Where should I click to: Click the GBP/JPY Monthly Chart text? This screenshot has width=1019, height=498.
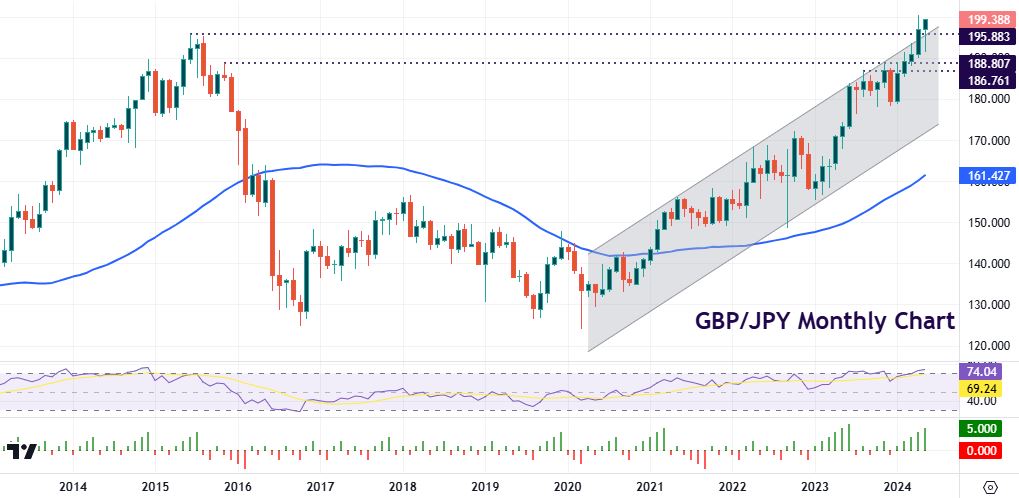pyautogui.click(x=825, y=322)
